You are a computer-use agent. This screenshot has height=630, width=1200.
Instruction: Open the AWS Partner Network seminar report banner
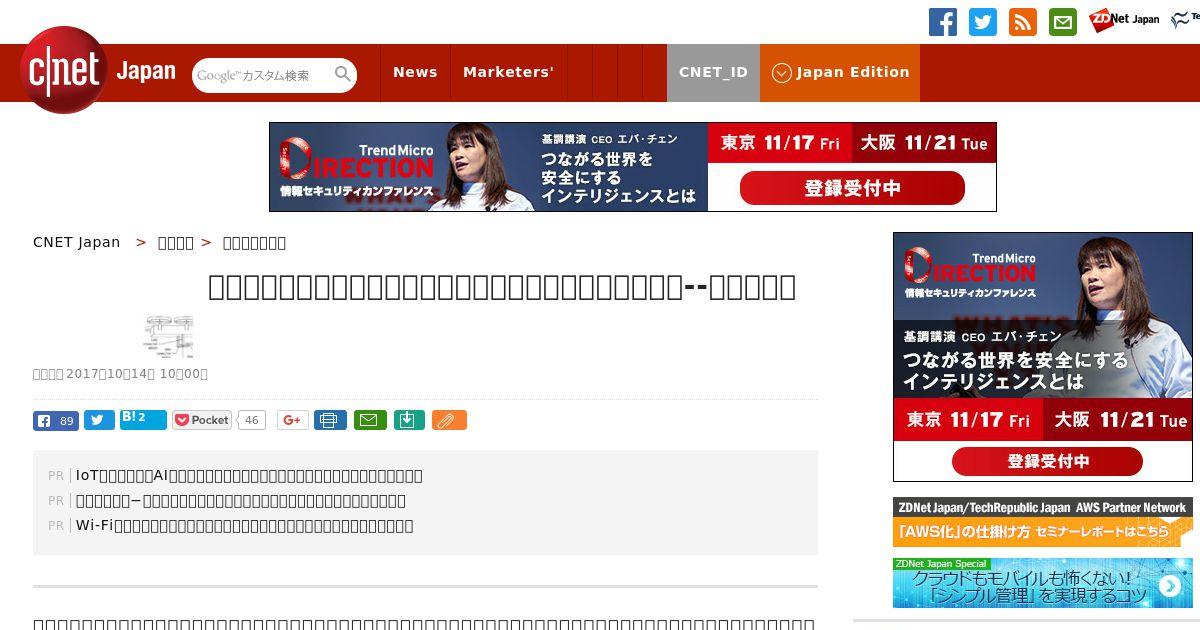1043,522
